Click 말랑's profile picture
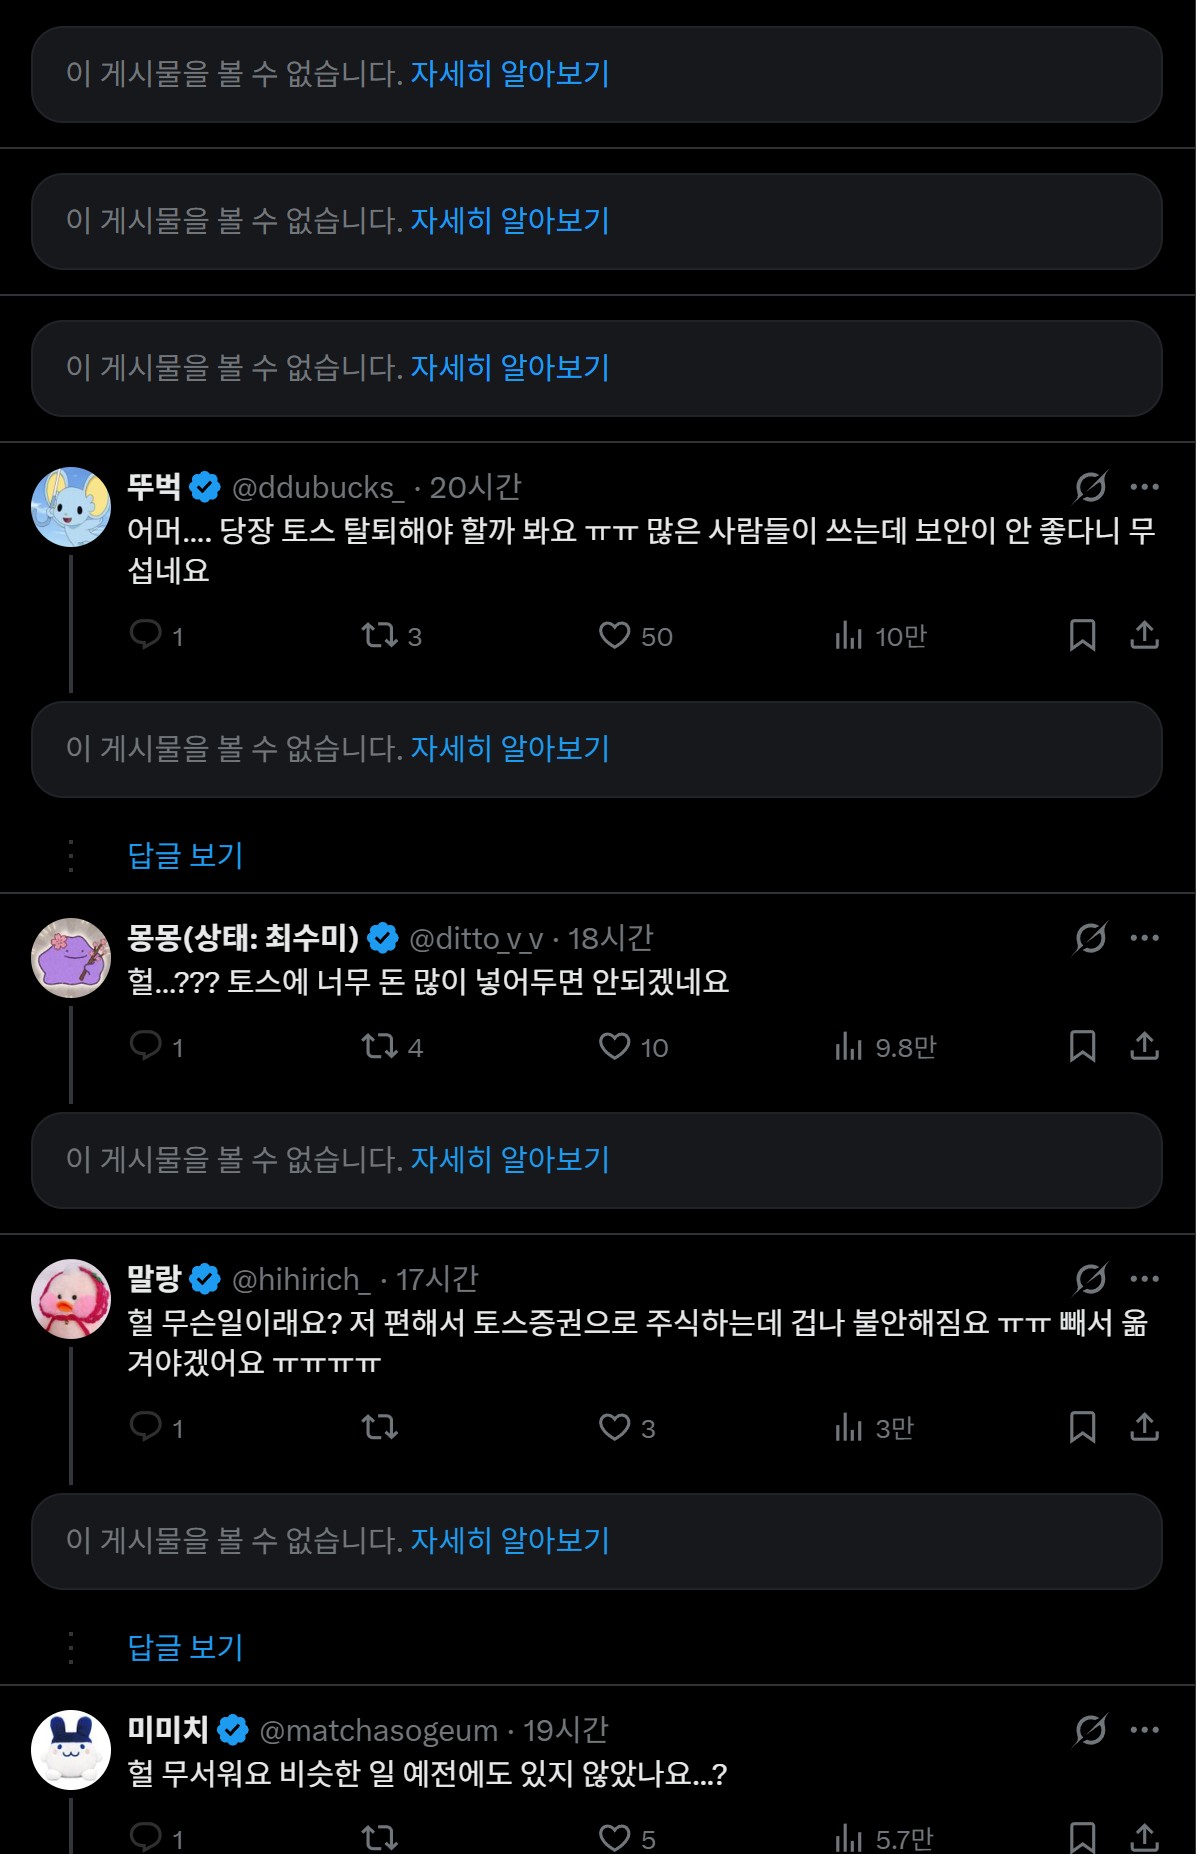The image size is (1196, 1854). 71,1299
